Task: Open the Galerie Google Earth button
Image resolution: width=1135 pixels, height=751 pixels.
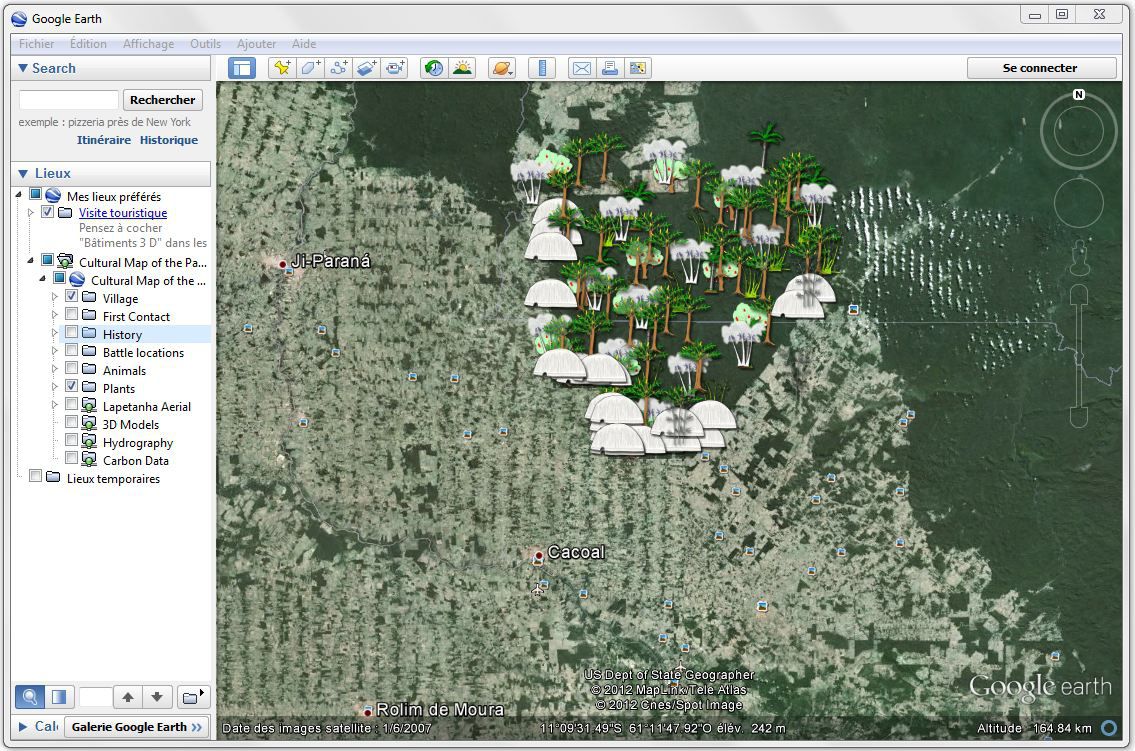Action: pos(136,726)
